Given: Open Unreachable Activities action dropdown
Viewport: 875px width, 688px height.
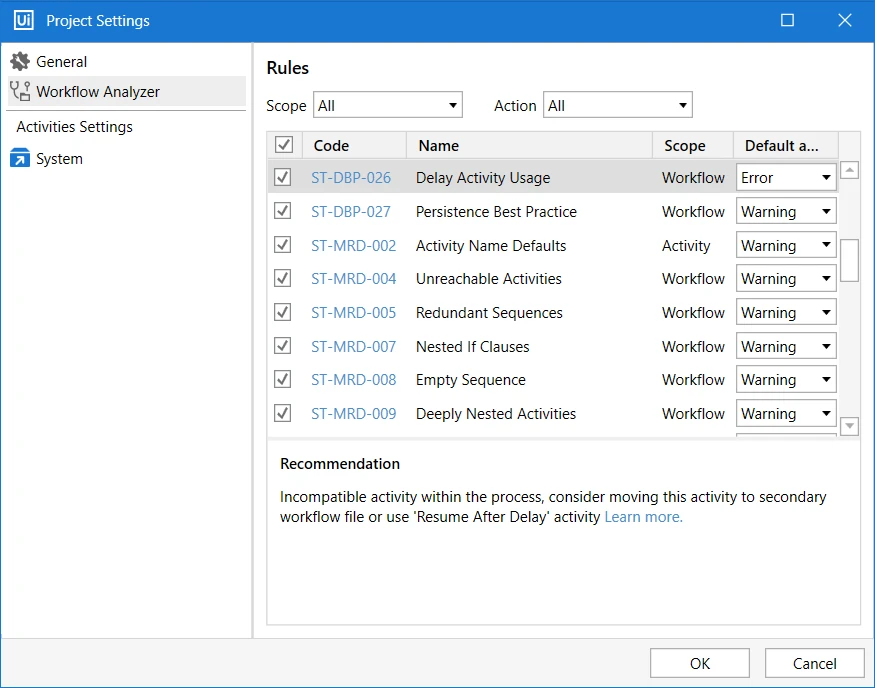Looking at the screenshot, I should 786,278.
